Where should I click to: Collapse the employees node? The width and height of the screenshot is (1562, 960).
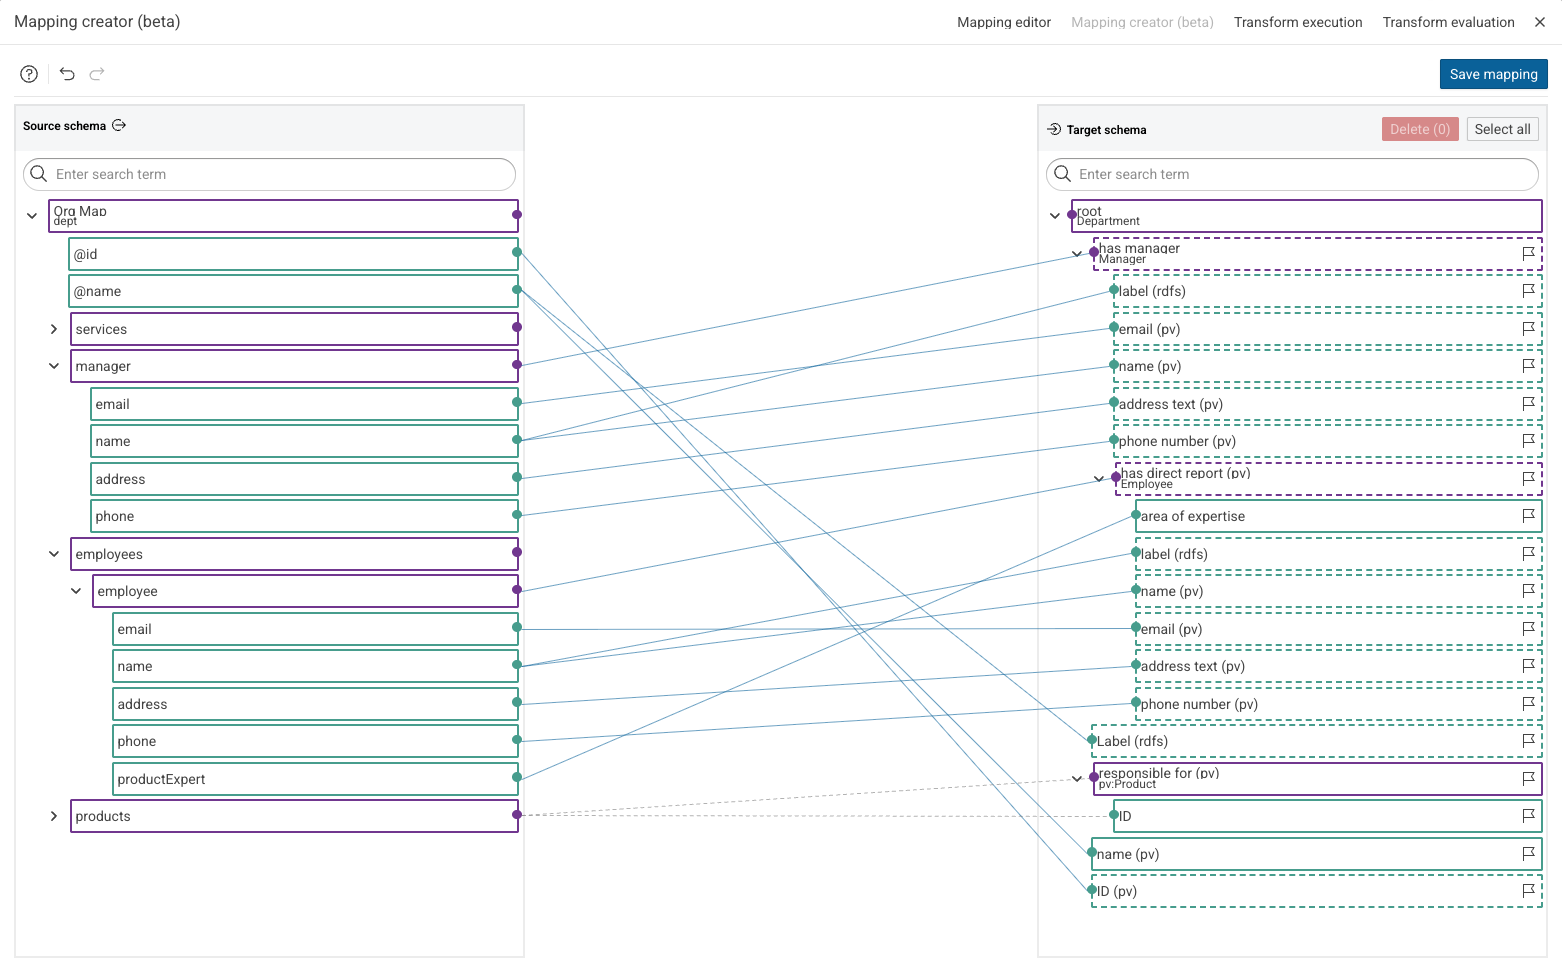click(54, 554)
